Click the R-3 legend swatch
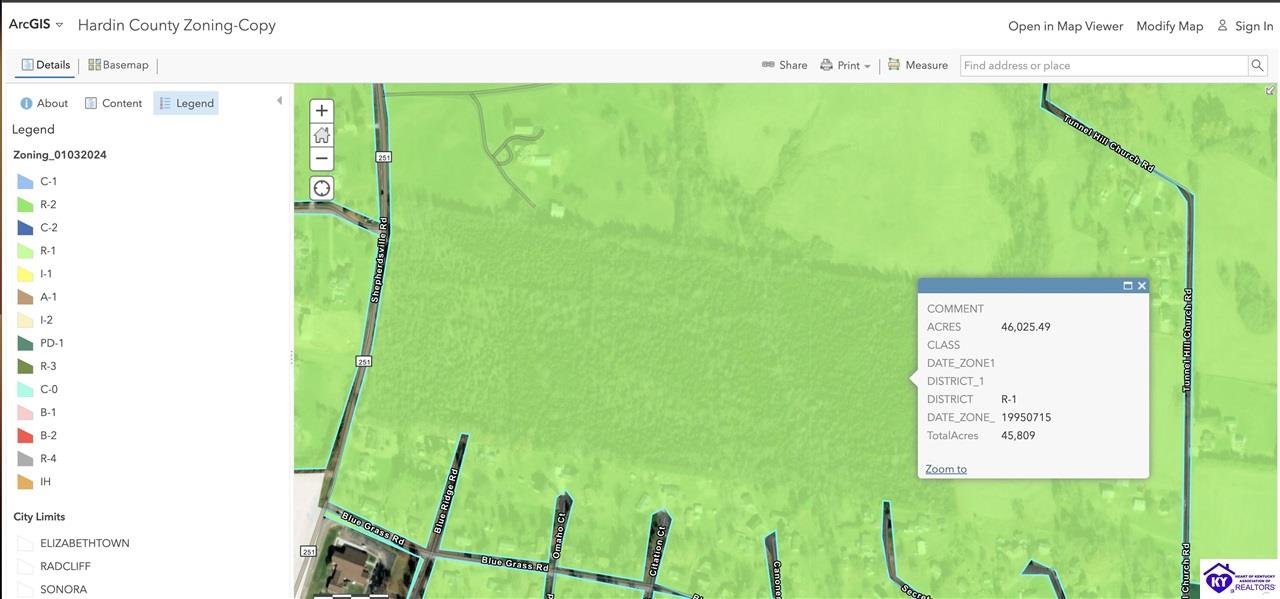This screenshot has height=599, width=1280. [26, 366]
